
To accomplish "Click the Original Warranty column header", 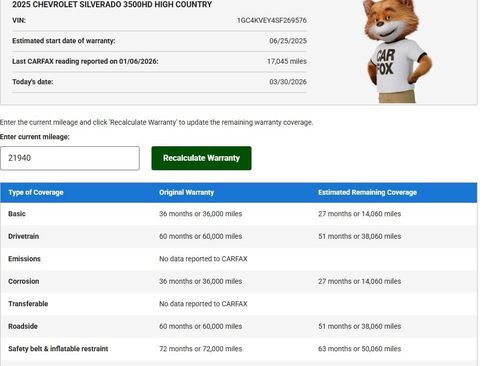I will (x=186, y=192).
